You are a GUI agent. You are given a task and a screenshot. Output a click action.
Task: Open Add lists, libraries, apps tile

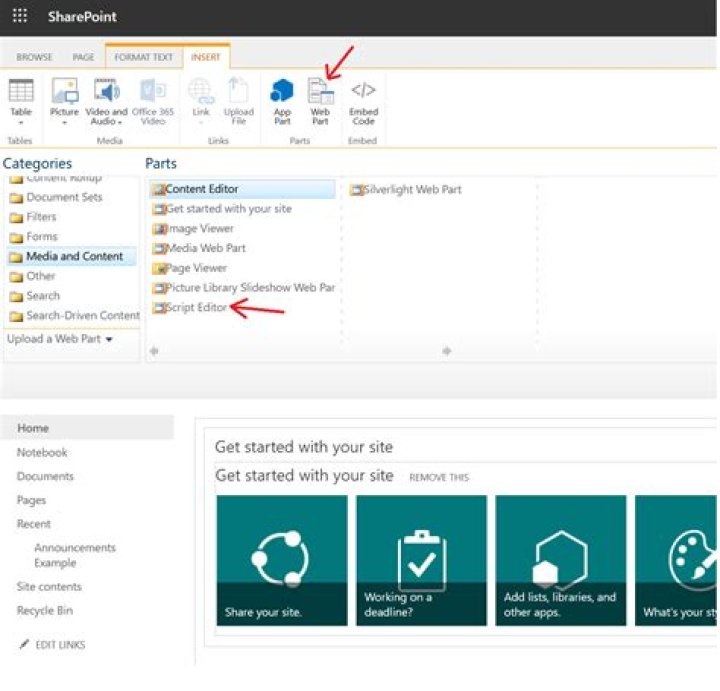coord(561,561)
